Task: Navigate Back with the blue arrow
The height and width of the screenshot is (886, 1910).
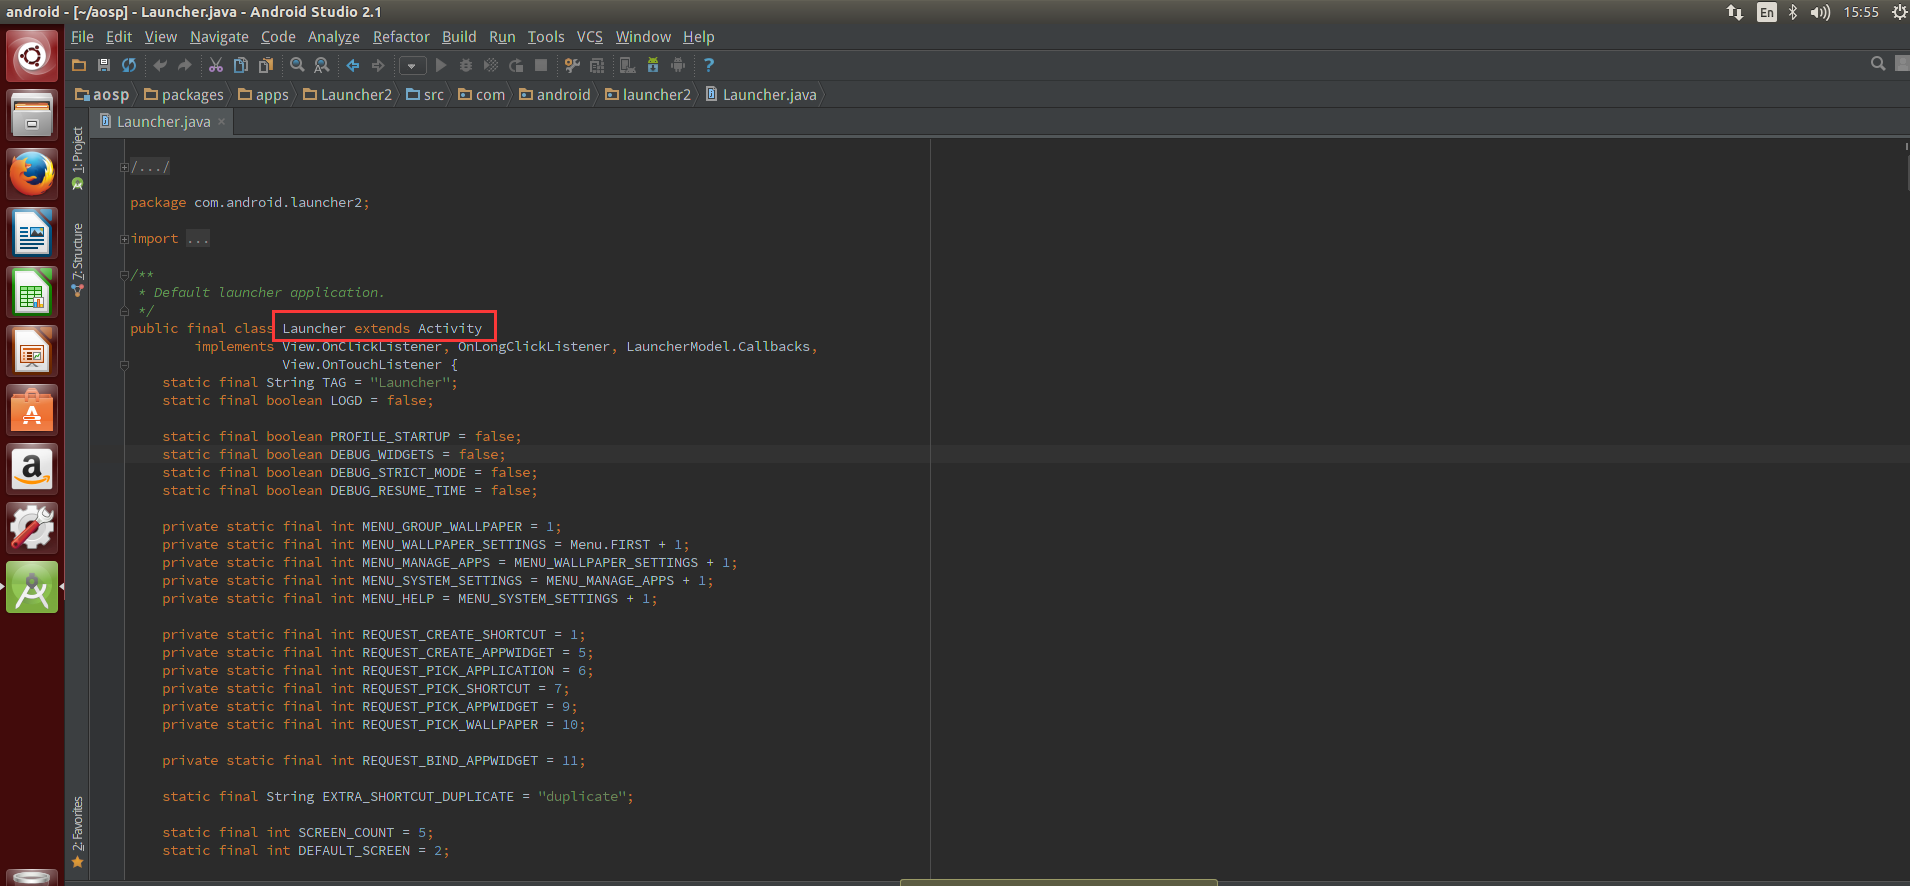Action: point(353,65)
